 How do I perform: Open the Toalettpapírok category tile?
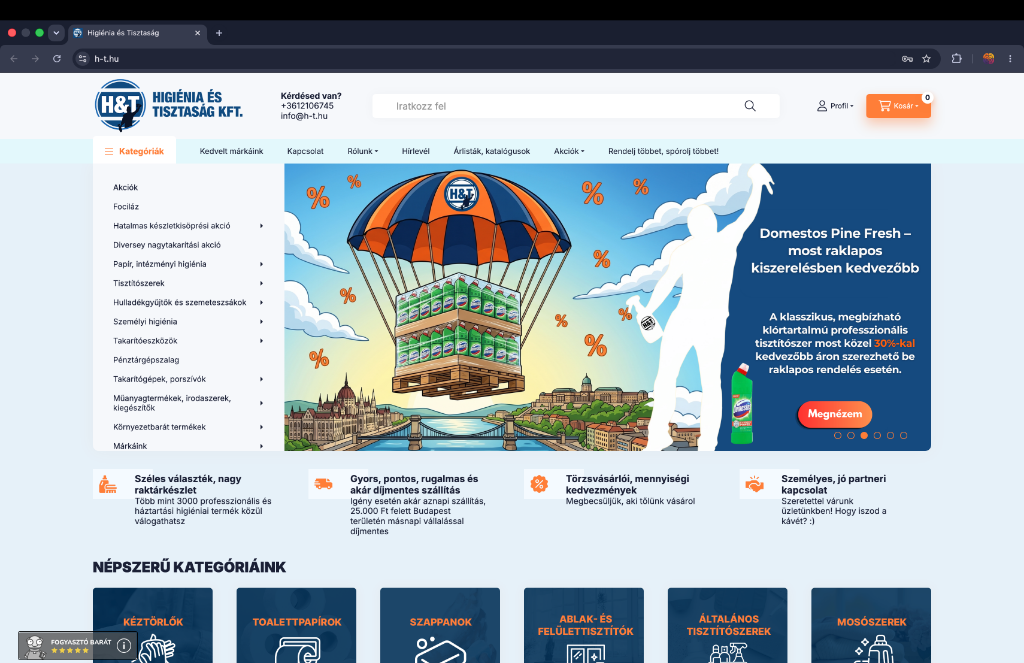296,625
